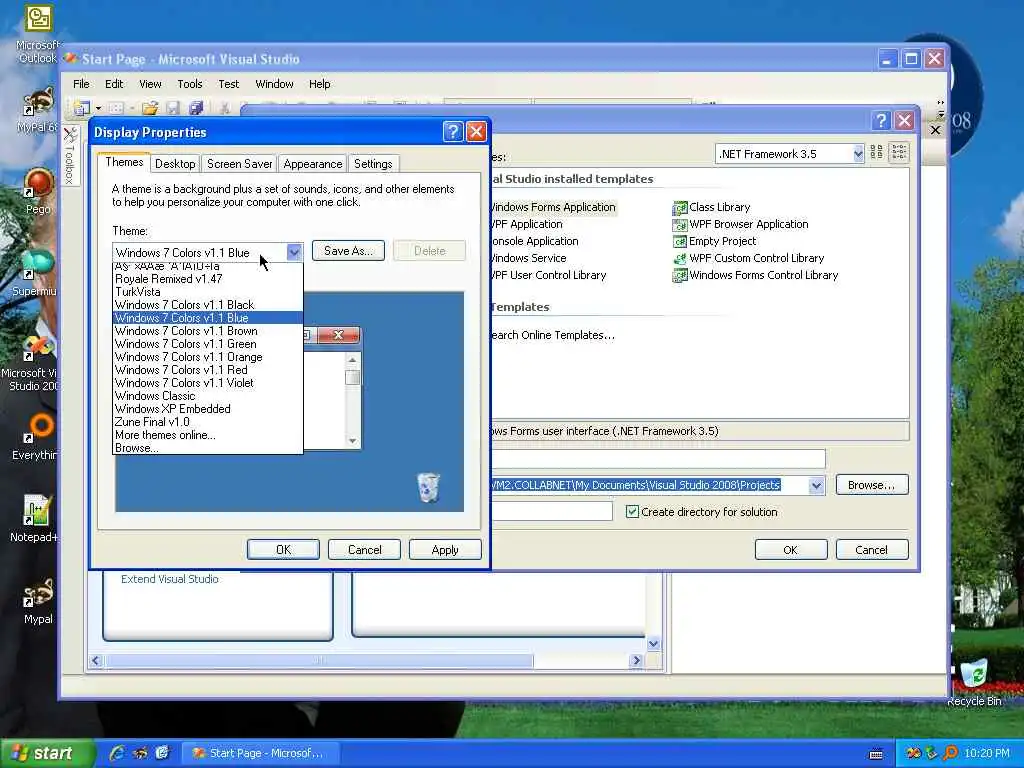1024x768 pixels.
Task: Select the Empty Project template
Action: click(714, 241)
